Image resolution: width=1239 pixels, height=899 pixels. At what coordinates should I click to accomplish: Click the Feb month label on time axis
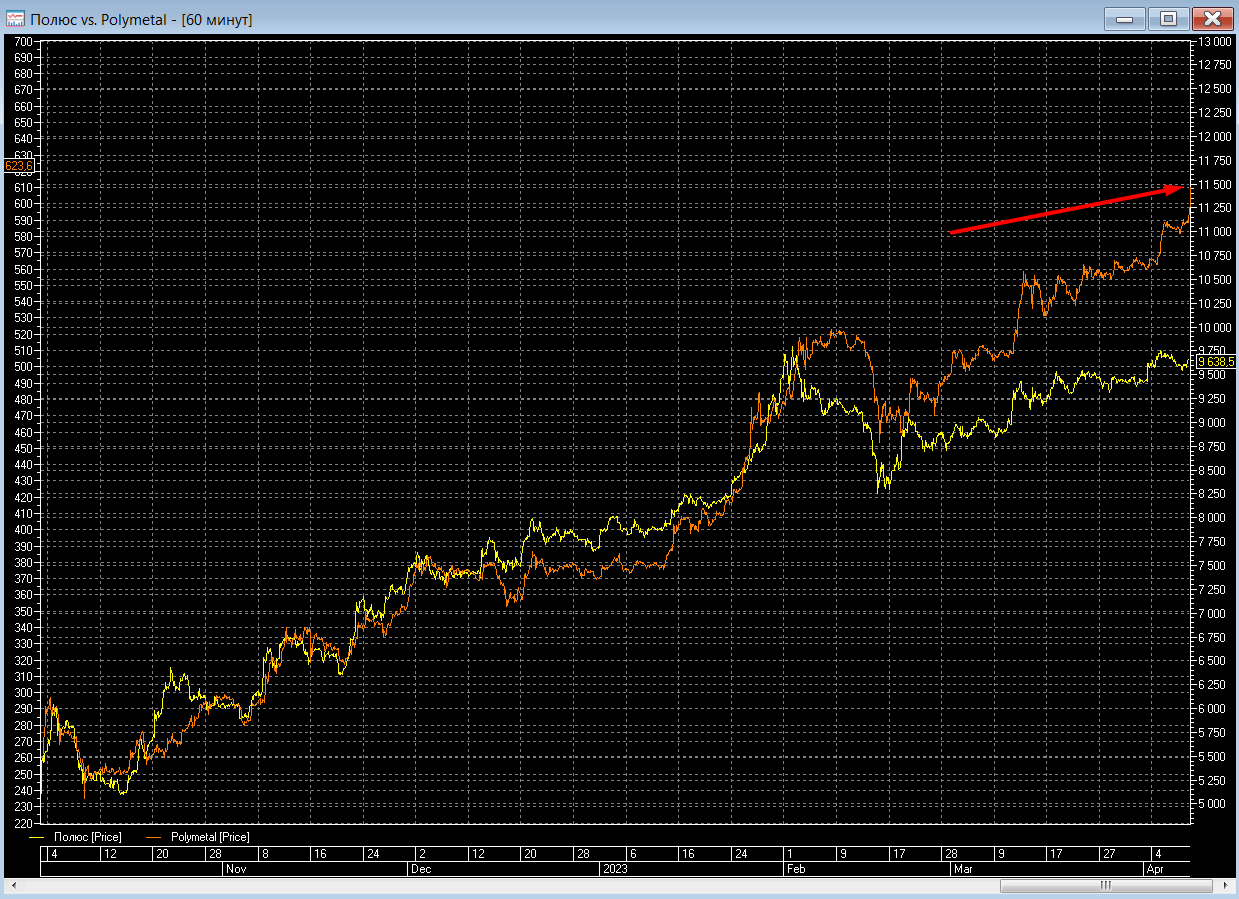point(796,870)
